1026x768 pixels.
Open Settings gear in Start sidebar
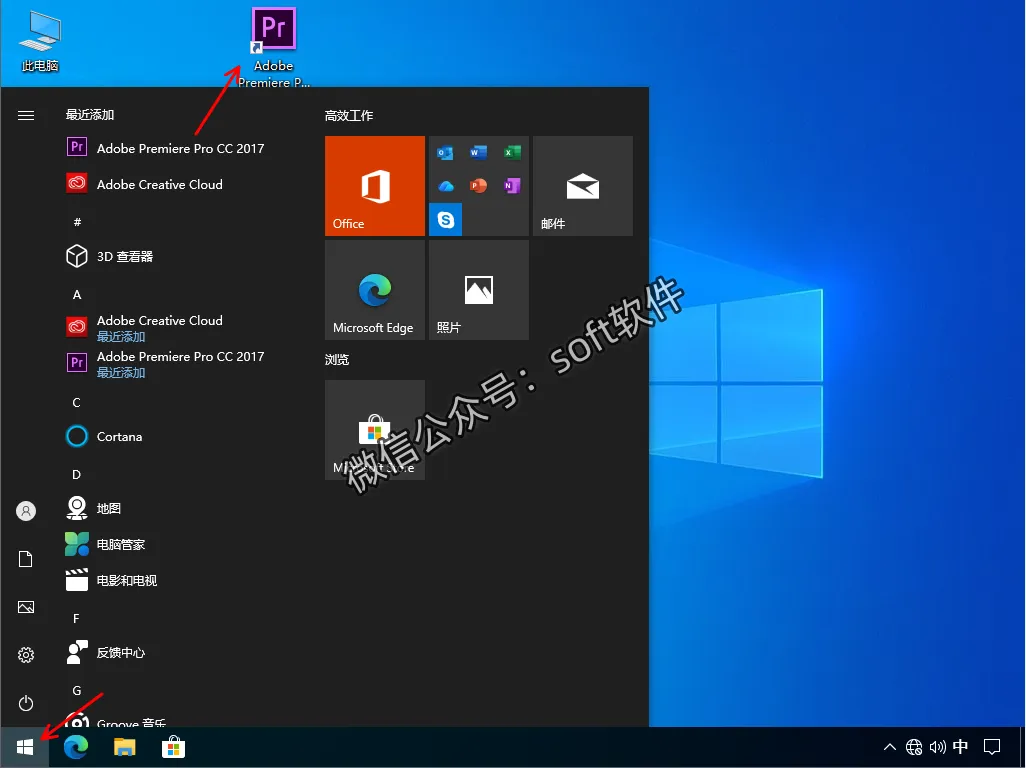(x=26, y=655)
